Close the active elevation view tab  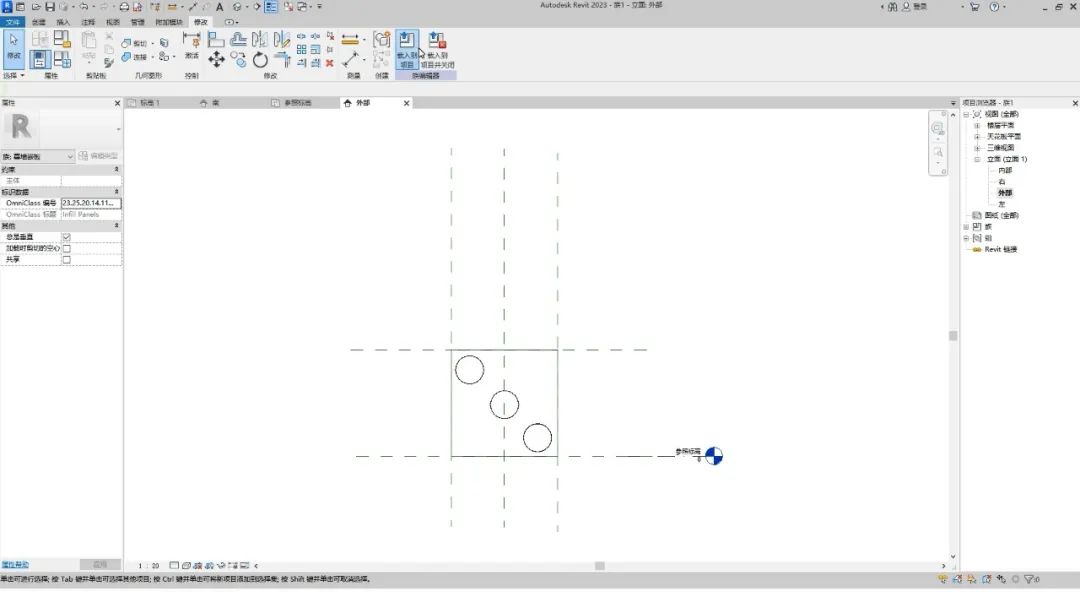(406, 103)
